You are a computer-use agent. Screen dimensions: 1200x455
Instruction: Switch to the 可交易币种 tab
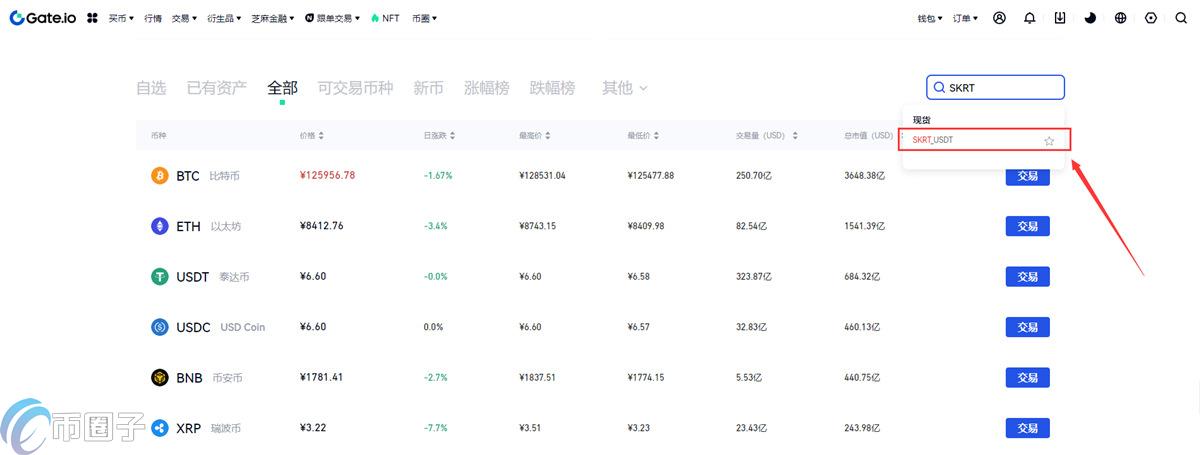click(x=355, y=88)
